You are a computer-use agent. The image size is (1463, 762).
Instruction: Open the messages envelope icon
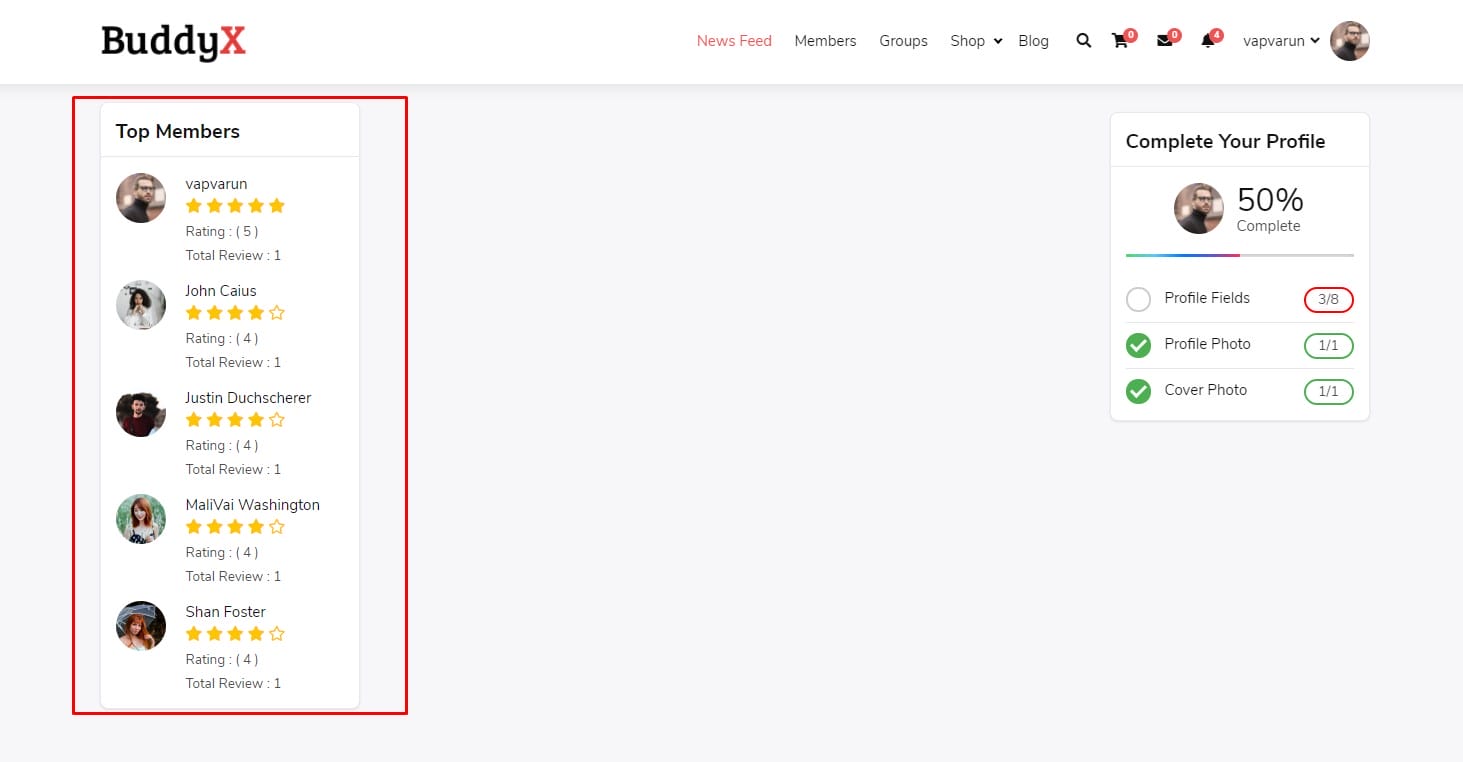point(1164,41)
